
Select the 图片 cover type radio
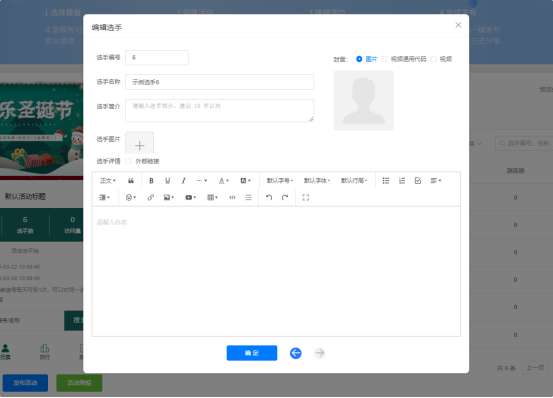359,59
